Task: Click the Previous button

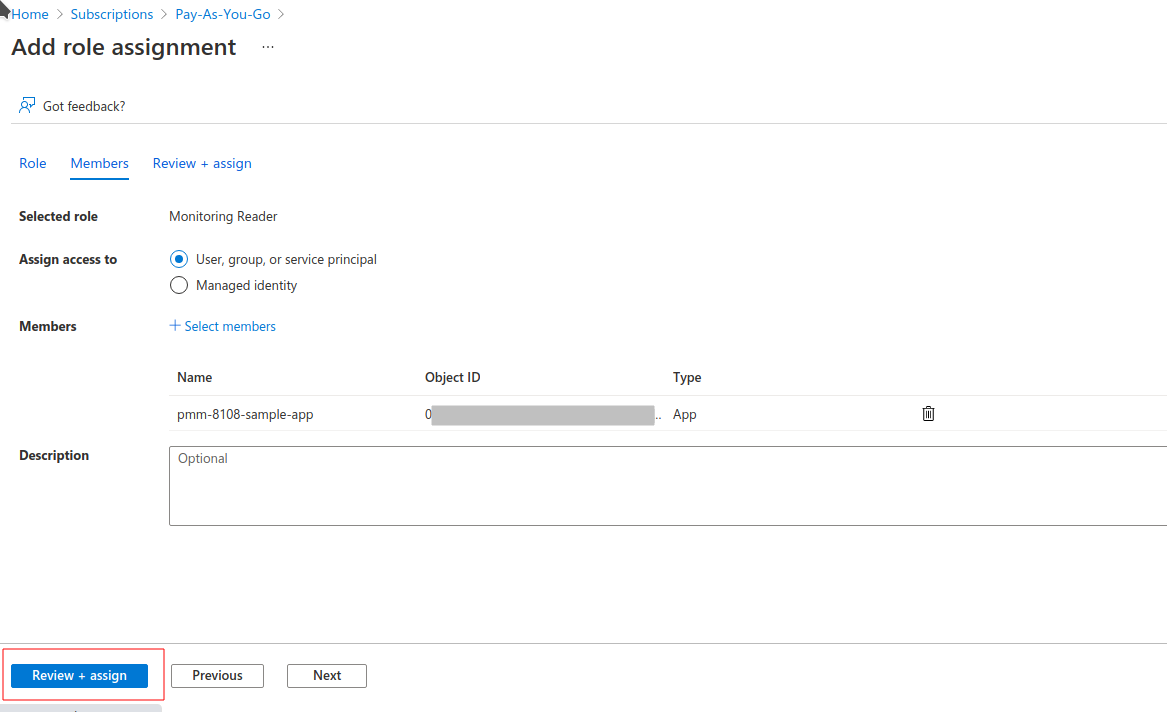Action: pyautogui.click(x=217, y=676)
